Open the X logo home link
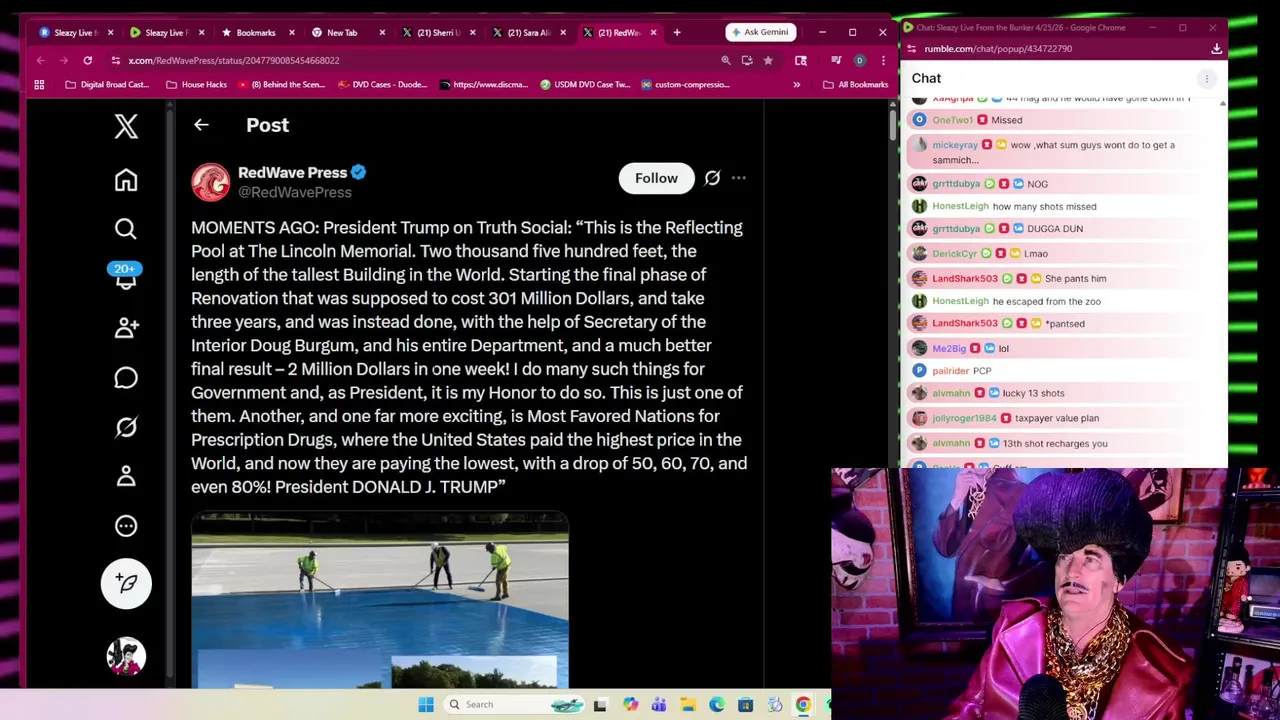The width and height of the screenshot is (1280, 720). 126,126
